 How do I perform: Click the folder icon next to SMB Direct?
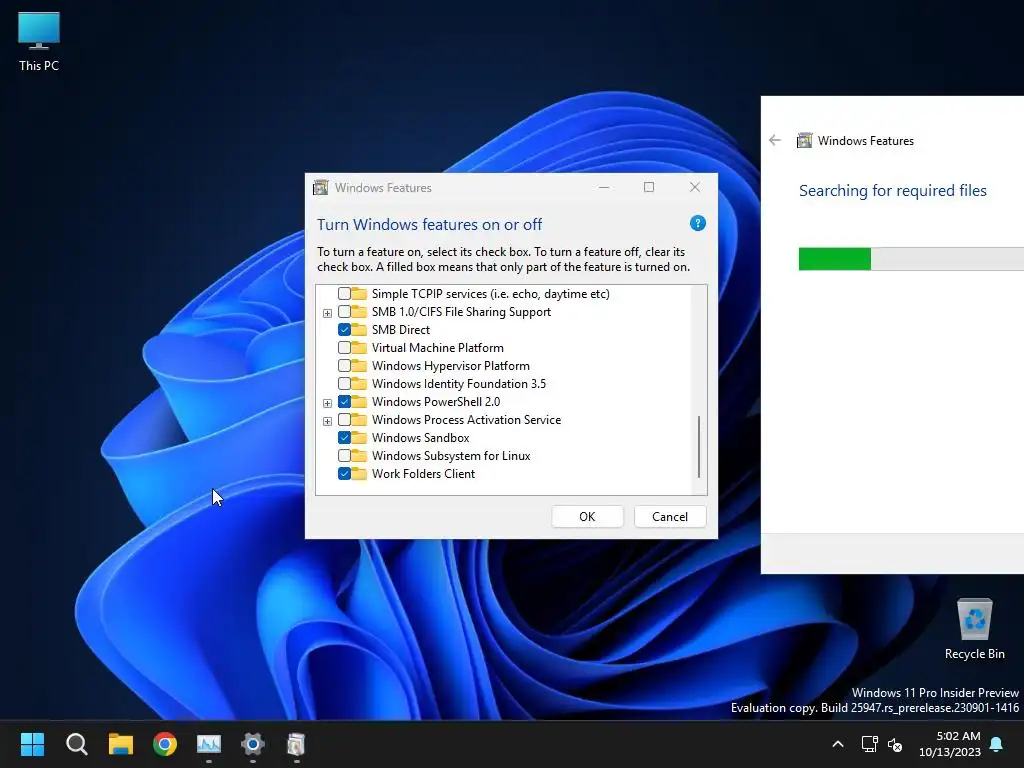(x=359, y=330)
